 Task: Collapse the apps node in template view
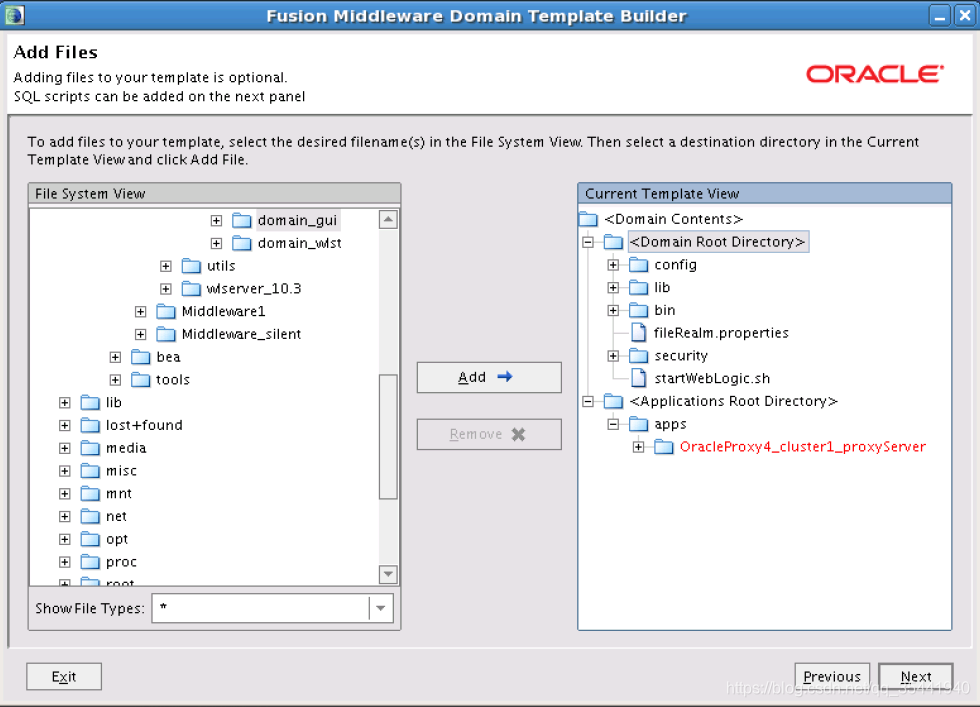point(613,424)
